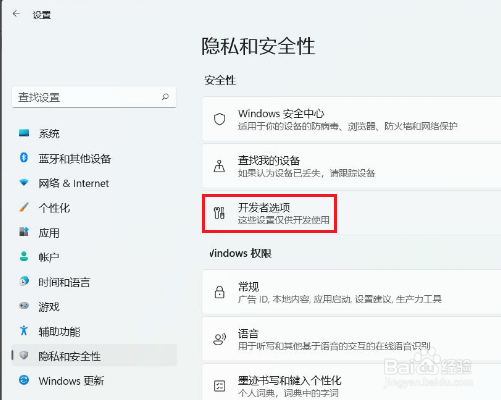Click the 应用 apps icon
The height and width of the screenshot is (400, 501).
click(24, 232)
